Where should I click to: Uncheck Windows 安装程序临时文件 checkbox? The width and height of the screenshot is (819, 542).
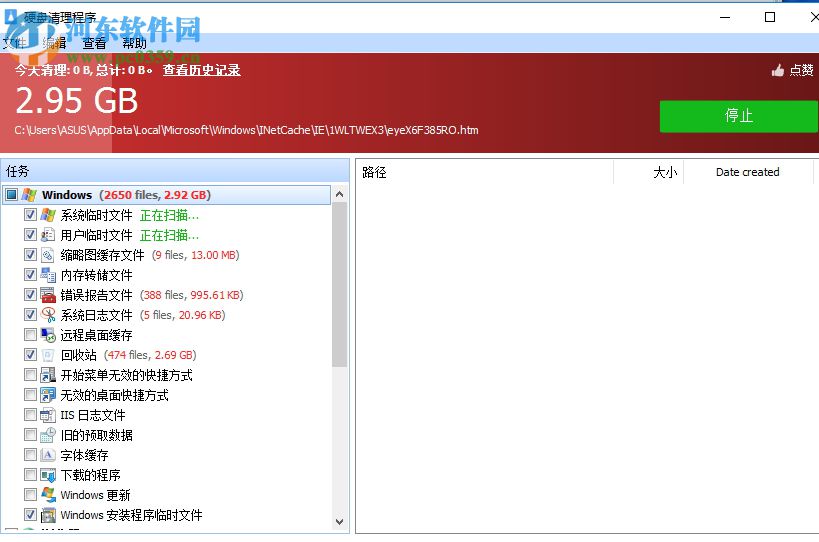tap(30, 515)
